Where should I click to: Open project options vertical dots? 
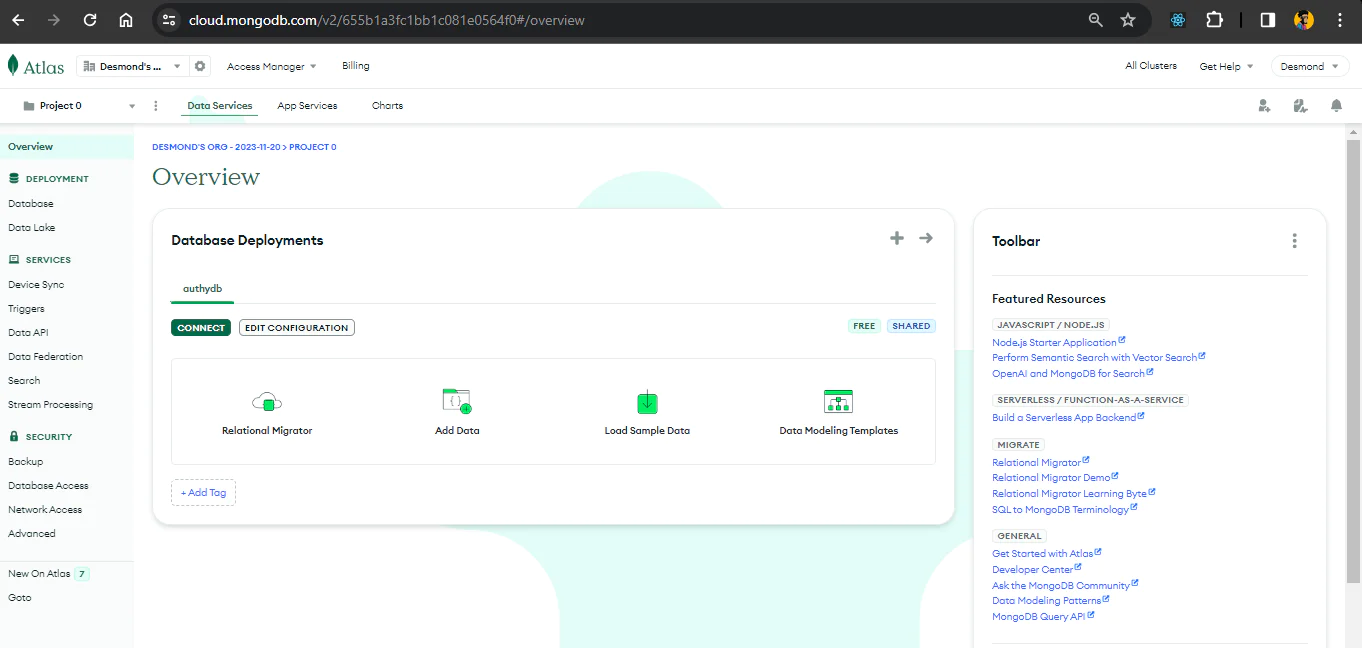[x=156, y=106]
